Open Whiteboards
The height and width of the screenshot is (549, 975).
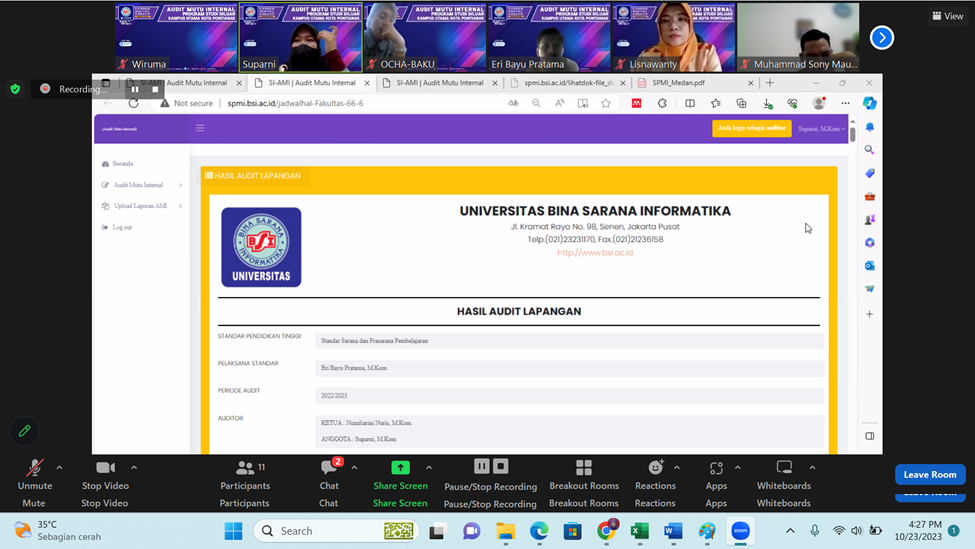point(783,476)
